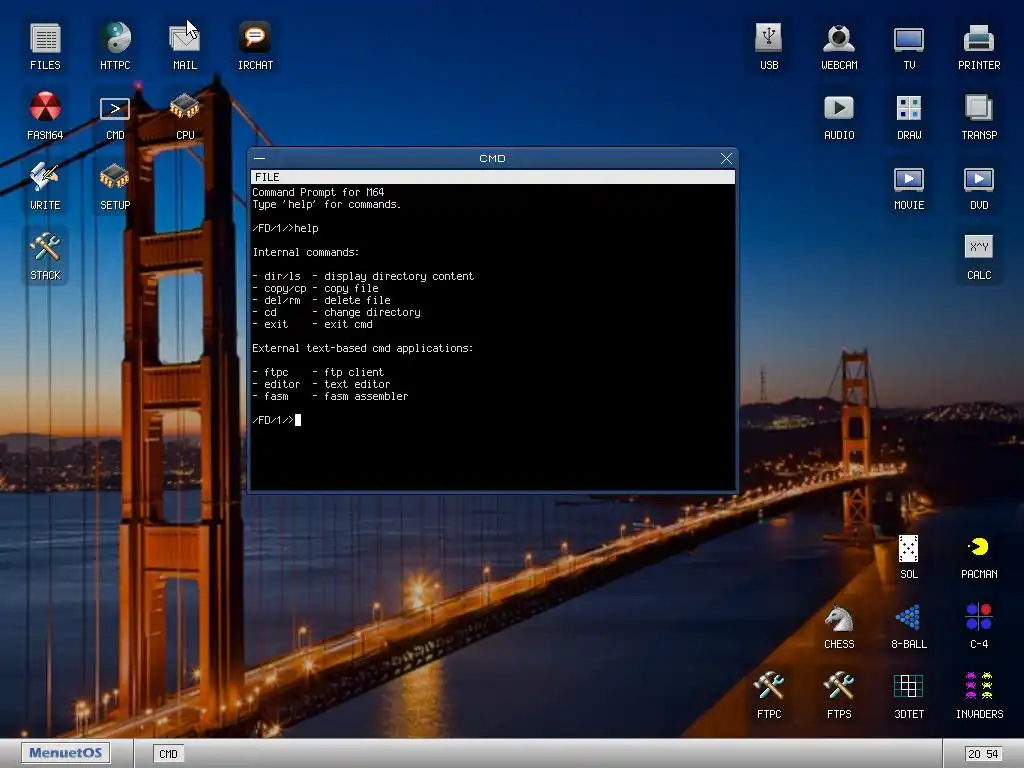Click the 'del/rm - delete file' line

tap(321, 300)
